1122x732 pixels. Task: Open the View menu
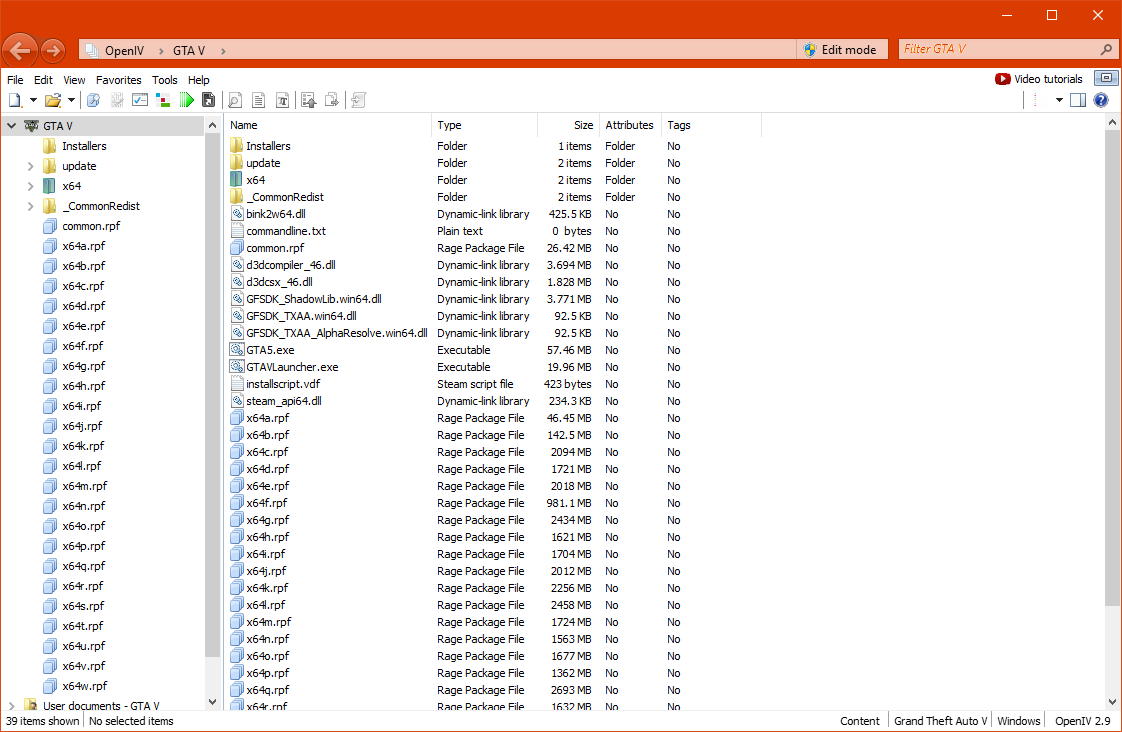[74, 80]
